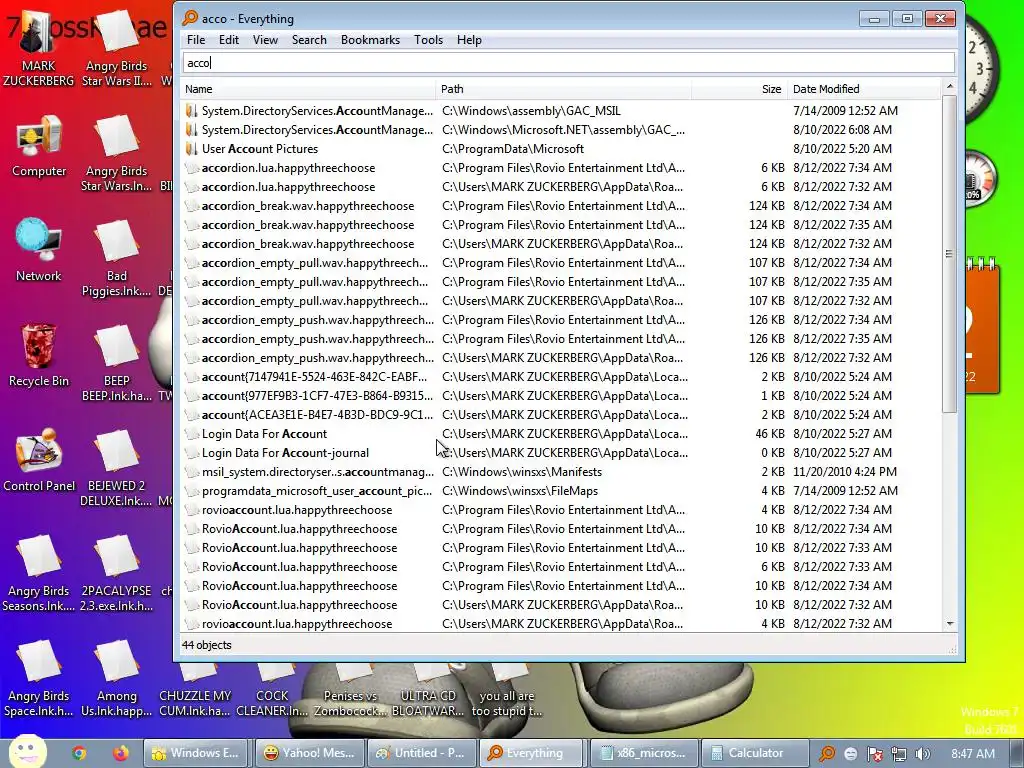The width and height of the screenshot is (1024, 768).
Task: Select the Login Data For Account result
Action: (562, 434)
